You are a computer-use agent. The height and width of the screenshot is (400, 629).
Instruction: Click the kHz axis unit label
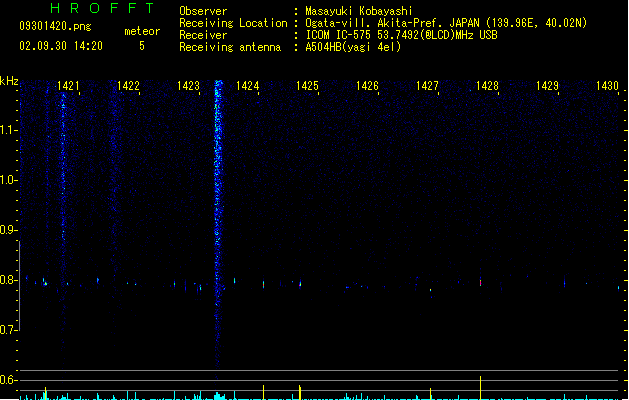(x=9, y=81)
